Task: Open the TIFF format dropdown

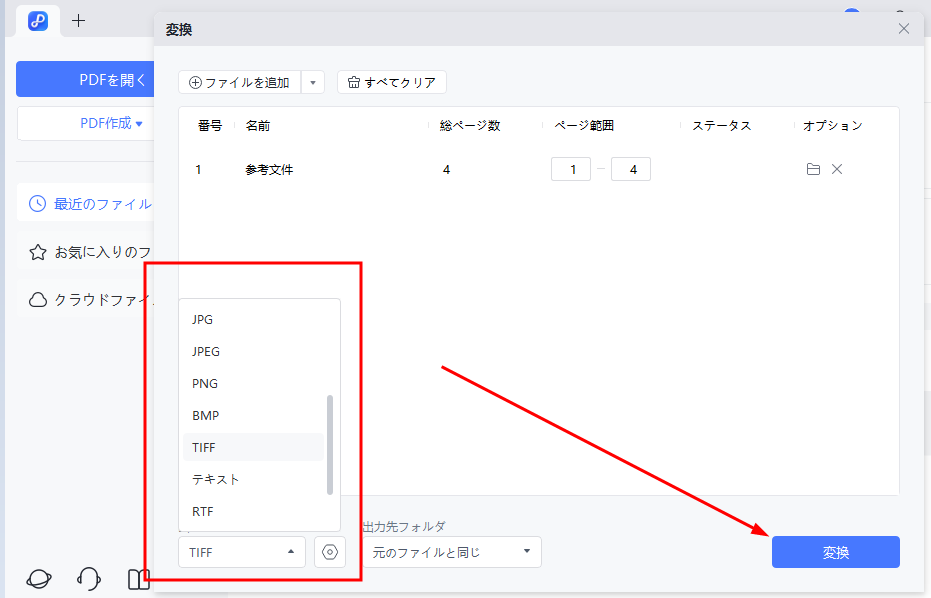Action: (x=241, y=551)
